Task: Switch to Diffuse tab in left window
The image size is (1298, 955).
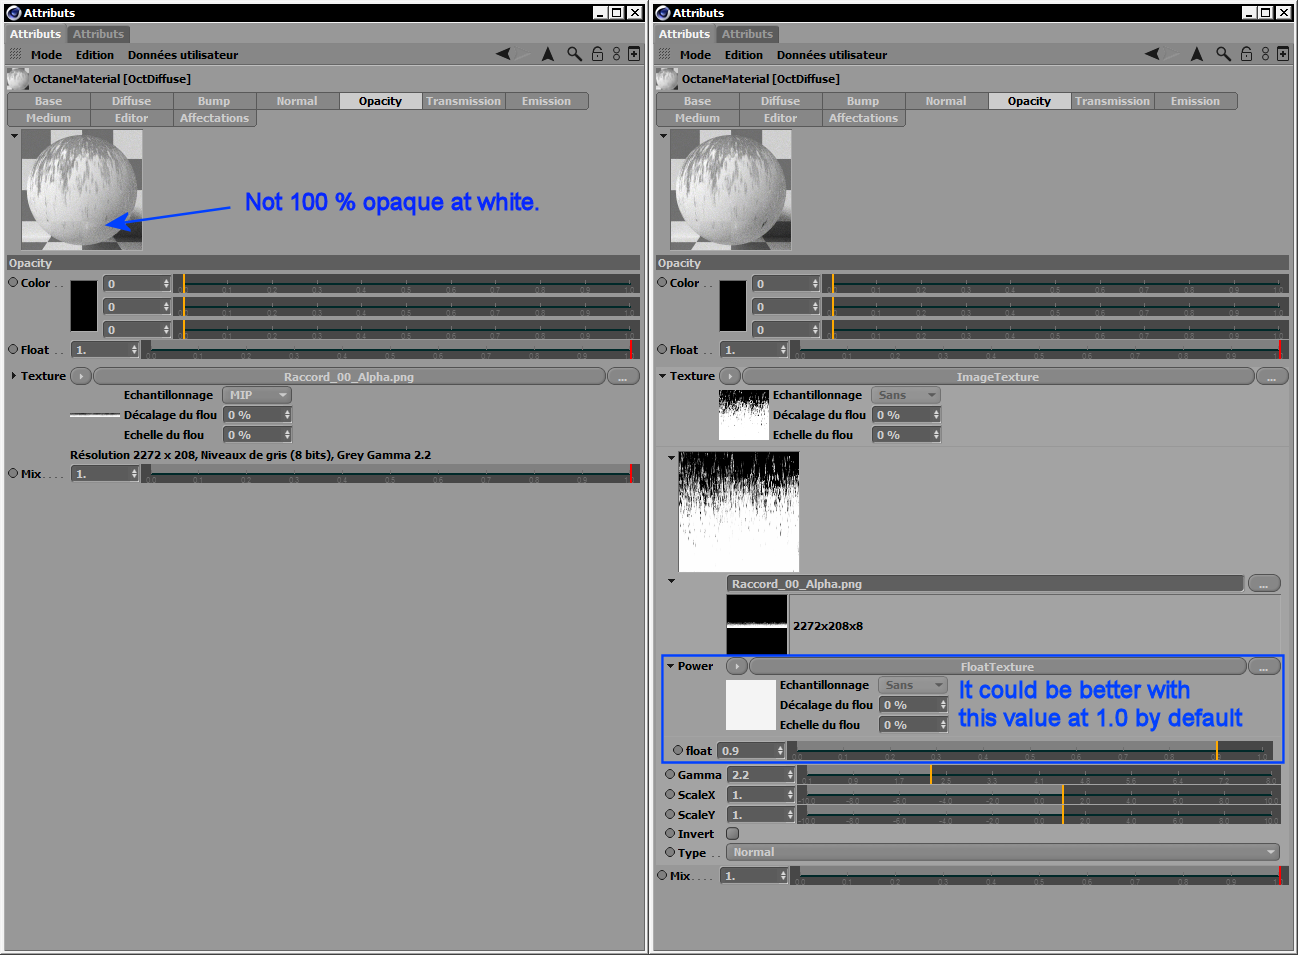Action: click(131, 101)
